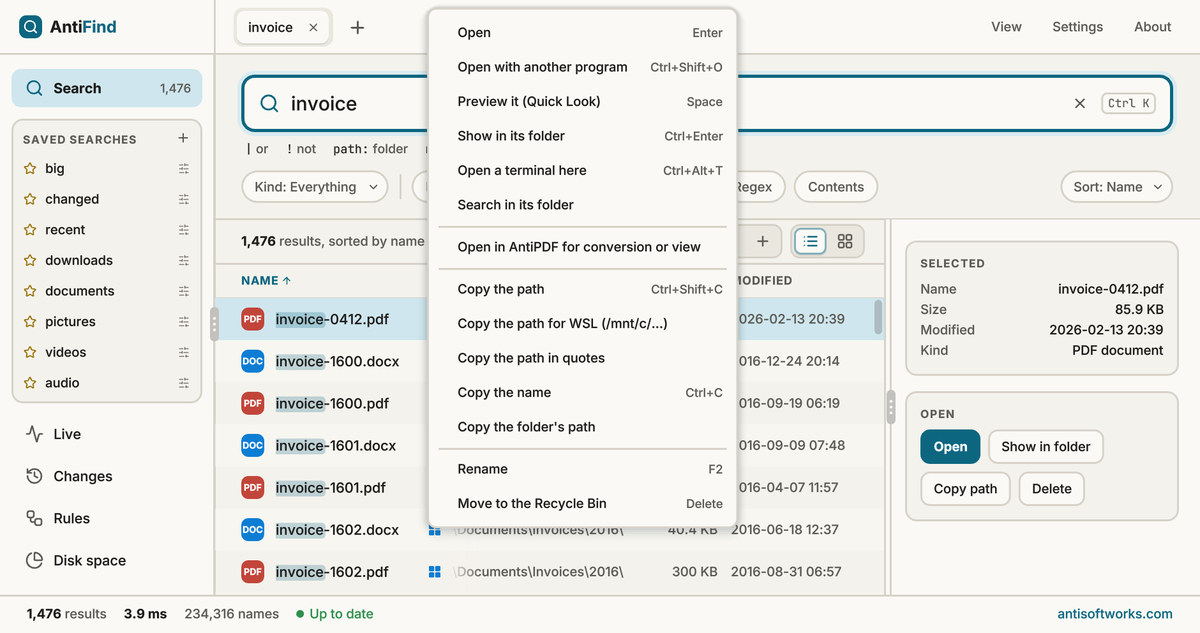The height and width of the screenshot is (633, 1200).
Task: Choose Copy the path
Action: [582, 289]
